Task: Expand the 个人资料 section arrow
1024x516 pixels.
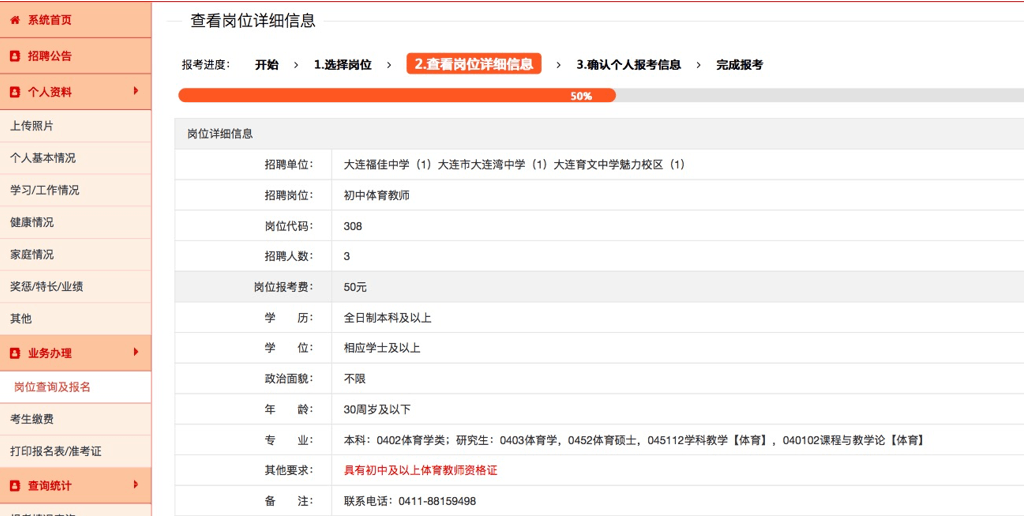Action: pyautogui.click(x=135, y=91)
